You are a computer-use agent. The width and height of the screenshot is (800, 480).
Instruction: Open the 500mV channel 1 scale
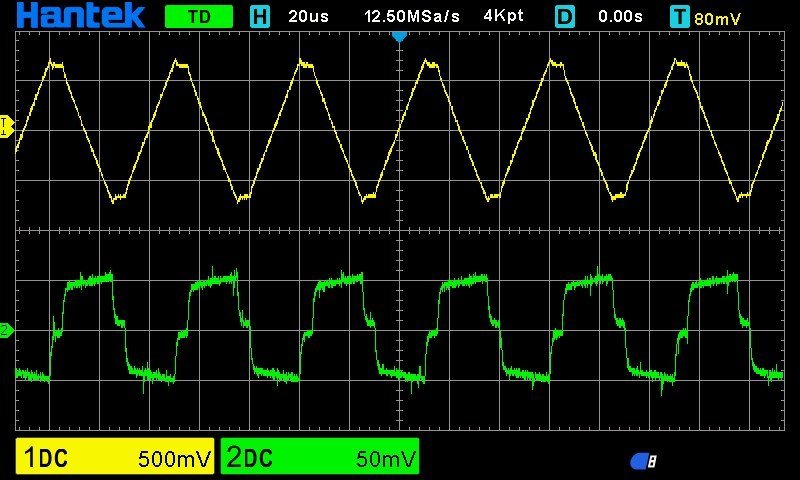(x=176, y=459)
